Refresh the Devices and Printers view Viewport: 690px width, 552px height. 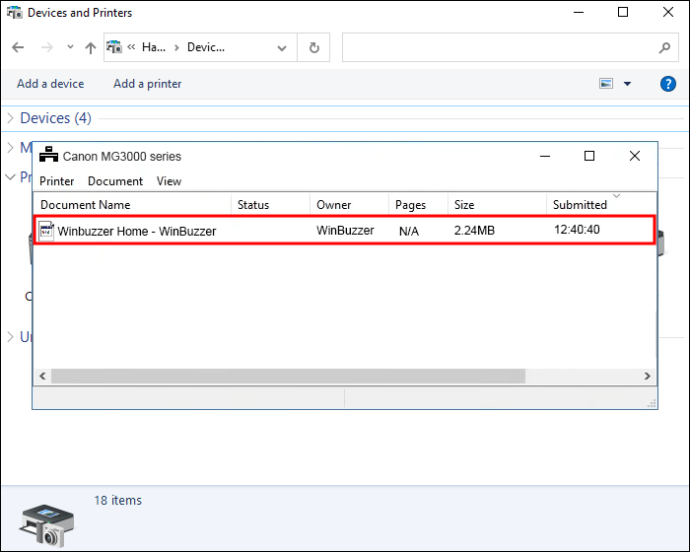(314, 48)
